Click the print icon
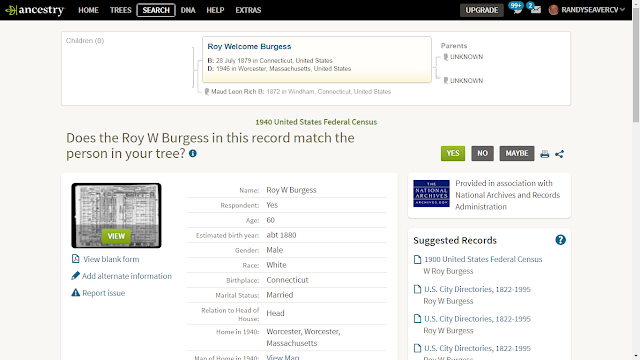Screen dimensions: 640x360 click(544, 154)
